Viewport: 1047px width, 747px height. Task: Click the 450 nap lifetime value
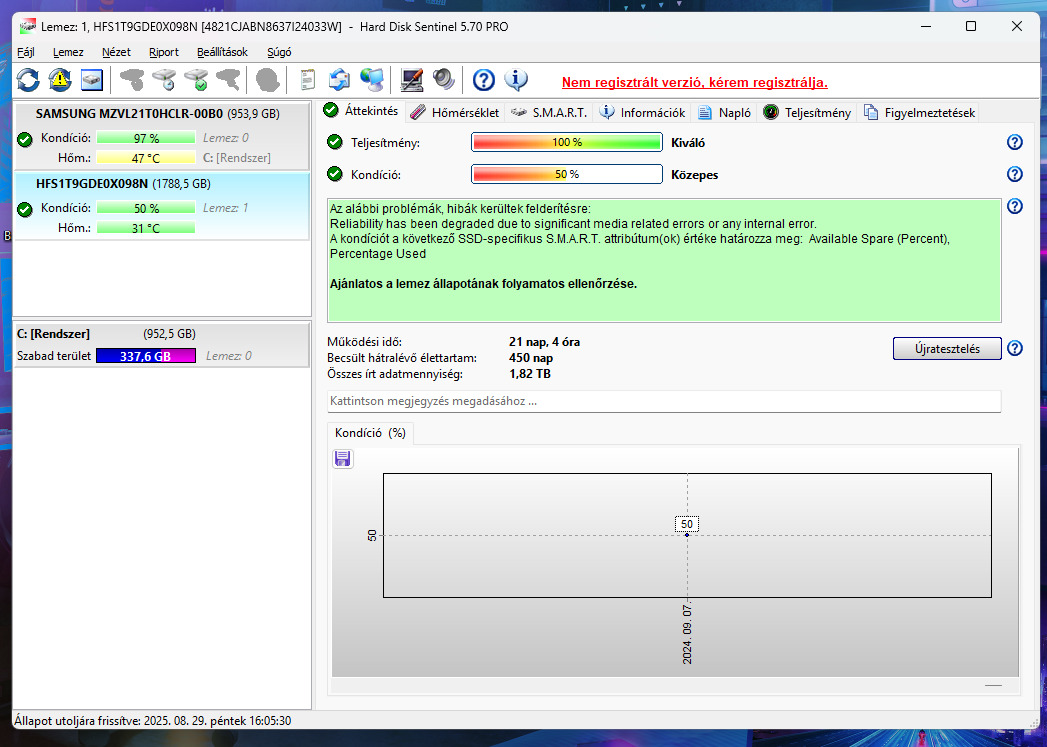pos(531,358)
